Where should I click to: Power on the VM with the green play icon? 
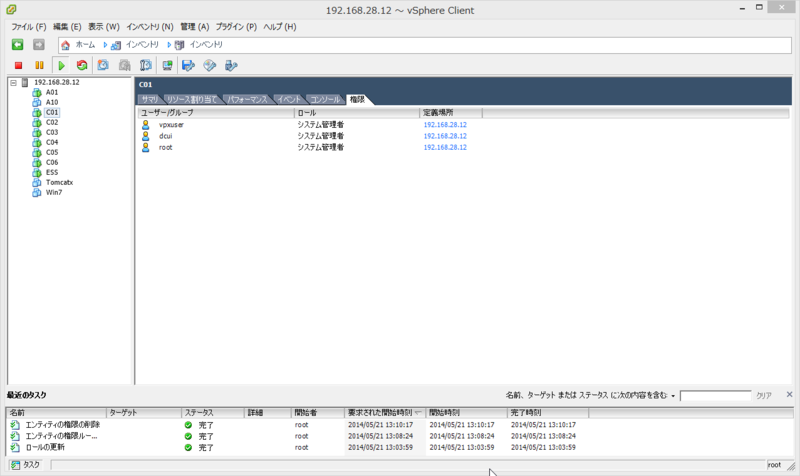tap(61, 65)
